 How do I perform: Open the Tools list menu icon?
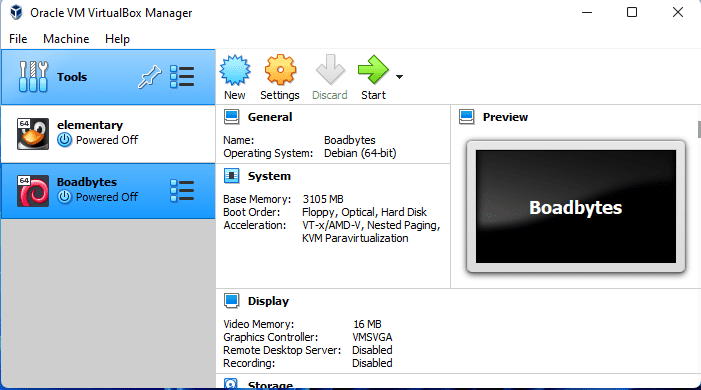[x=182, y=77]
